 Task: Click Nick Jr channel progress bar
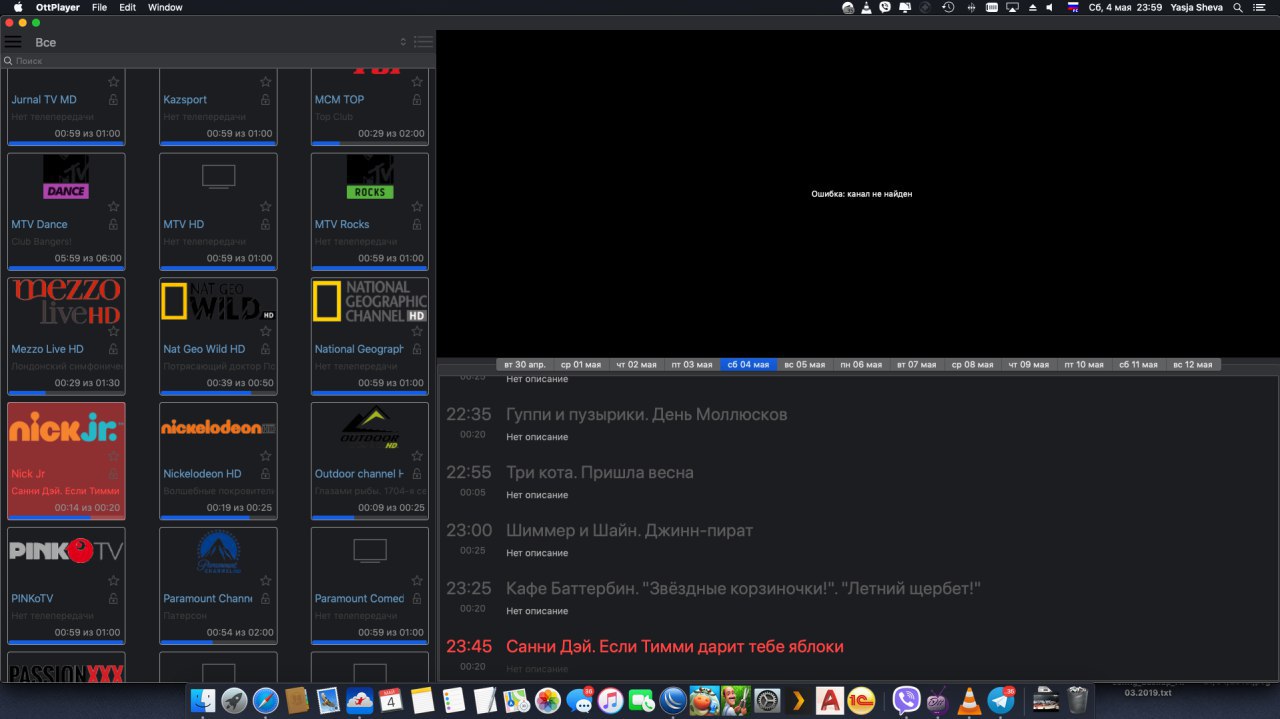point(66,518)
